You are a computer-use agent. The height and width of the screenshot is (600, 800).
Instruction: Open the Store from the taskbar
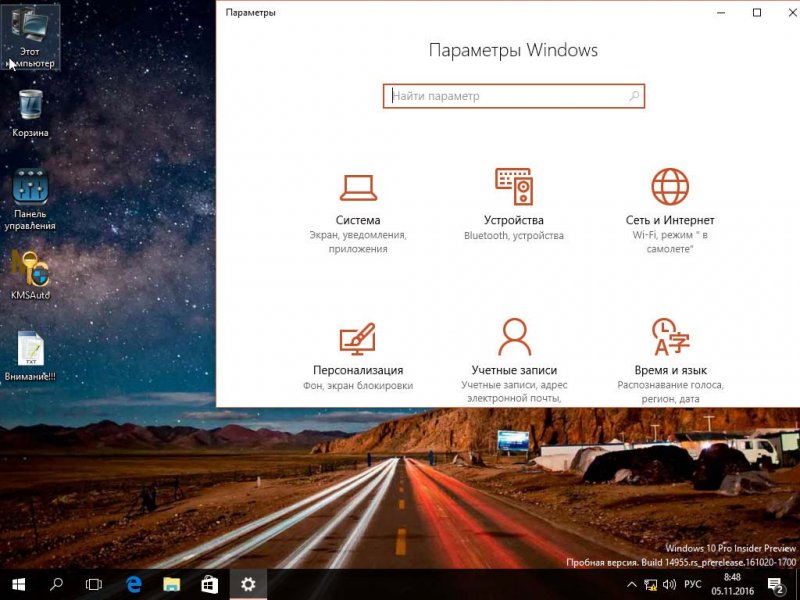(210, 584)
